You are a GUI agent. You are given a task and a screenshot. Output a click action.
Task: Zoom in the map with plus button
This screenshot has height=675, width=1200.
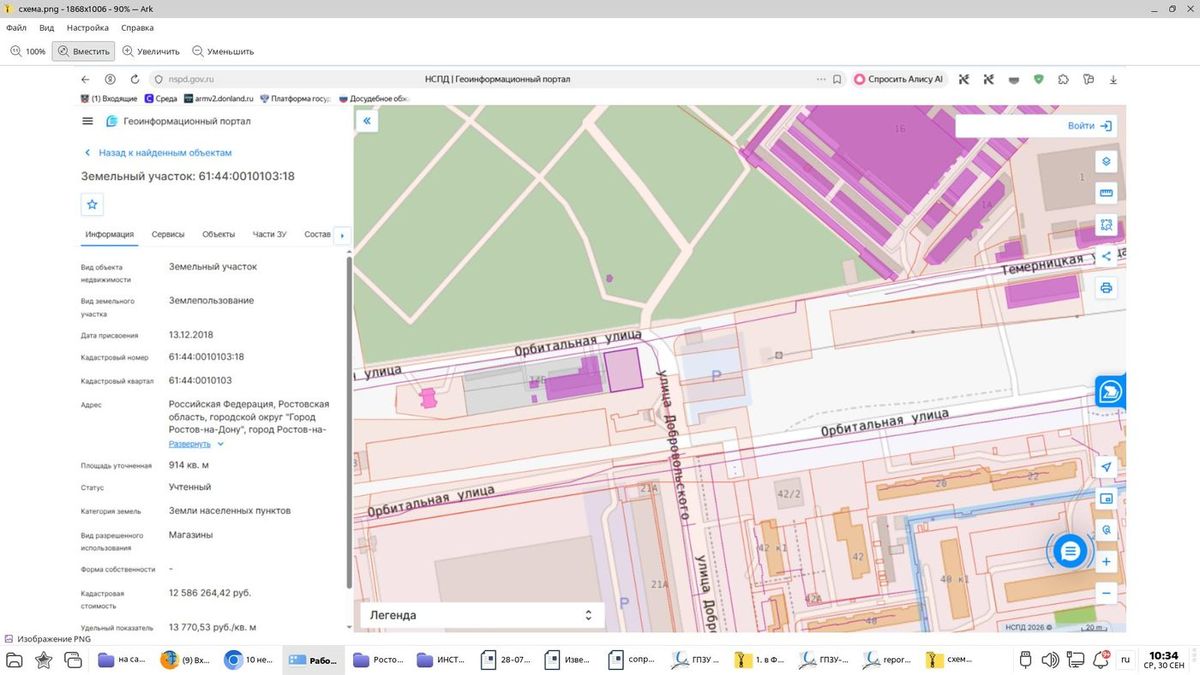coord(1106,562)
